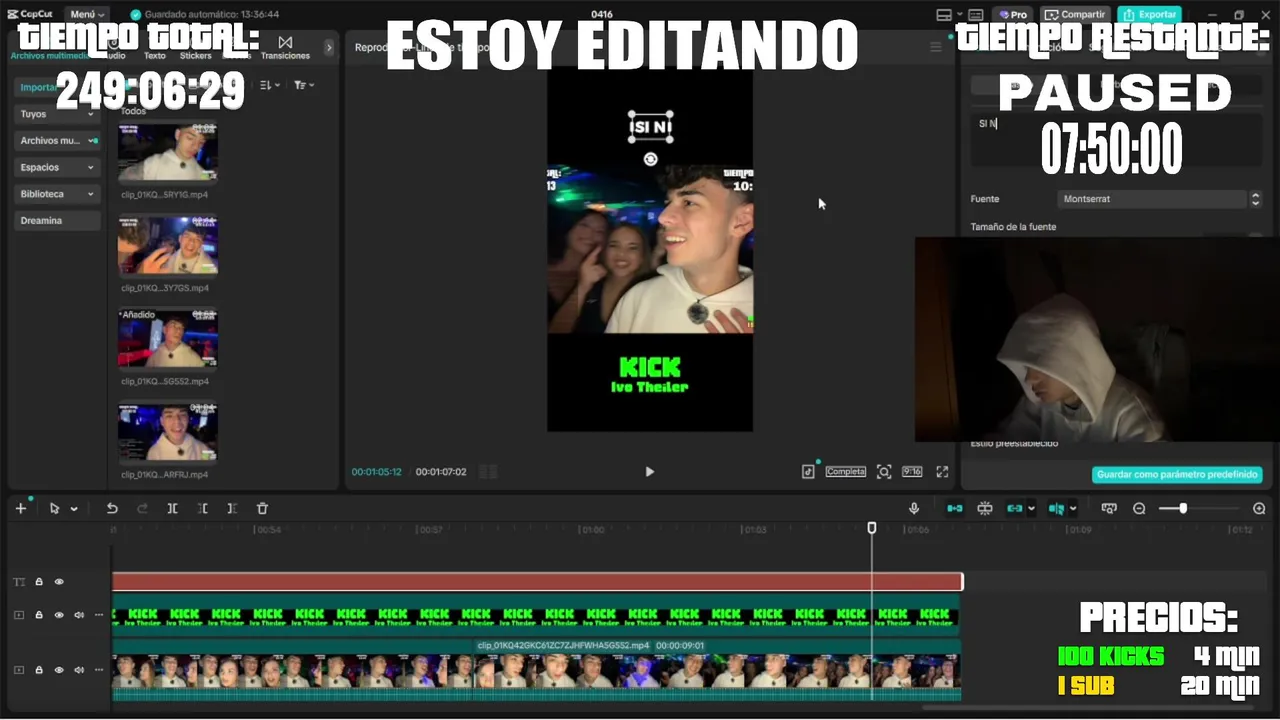Screen dimensions: 1280x720
Task: Toggle main track magnet in the timeline toolbar
Action: [955, 508]
